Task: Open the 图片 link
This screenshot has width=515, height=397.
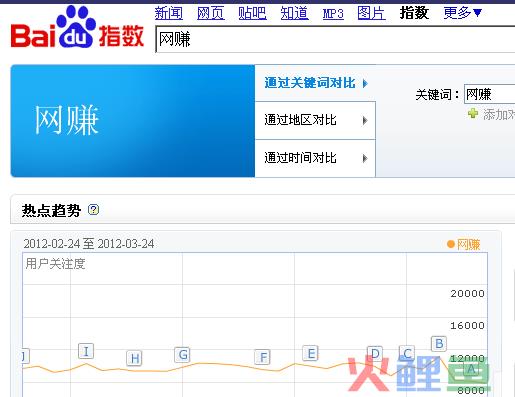Action: (x=371, y=13)
